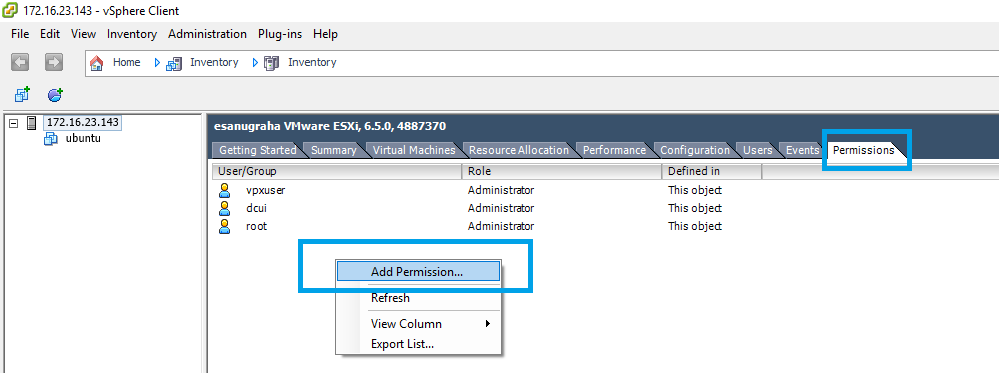Click the ubuntu virtual machine icon

pos(50,138)
